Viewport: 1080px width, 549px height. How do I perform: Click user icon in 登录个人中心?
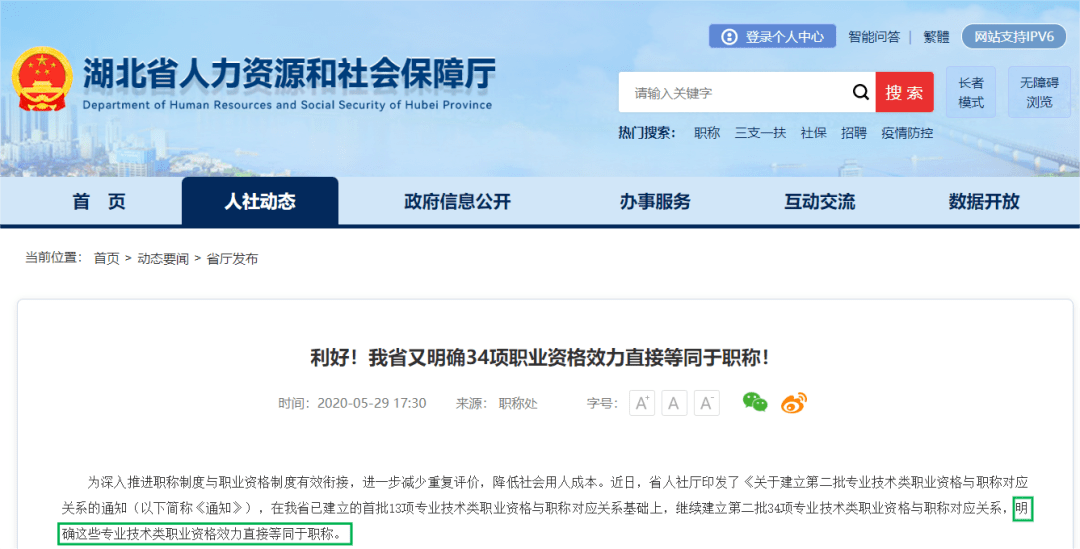point(729,37)
